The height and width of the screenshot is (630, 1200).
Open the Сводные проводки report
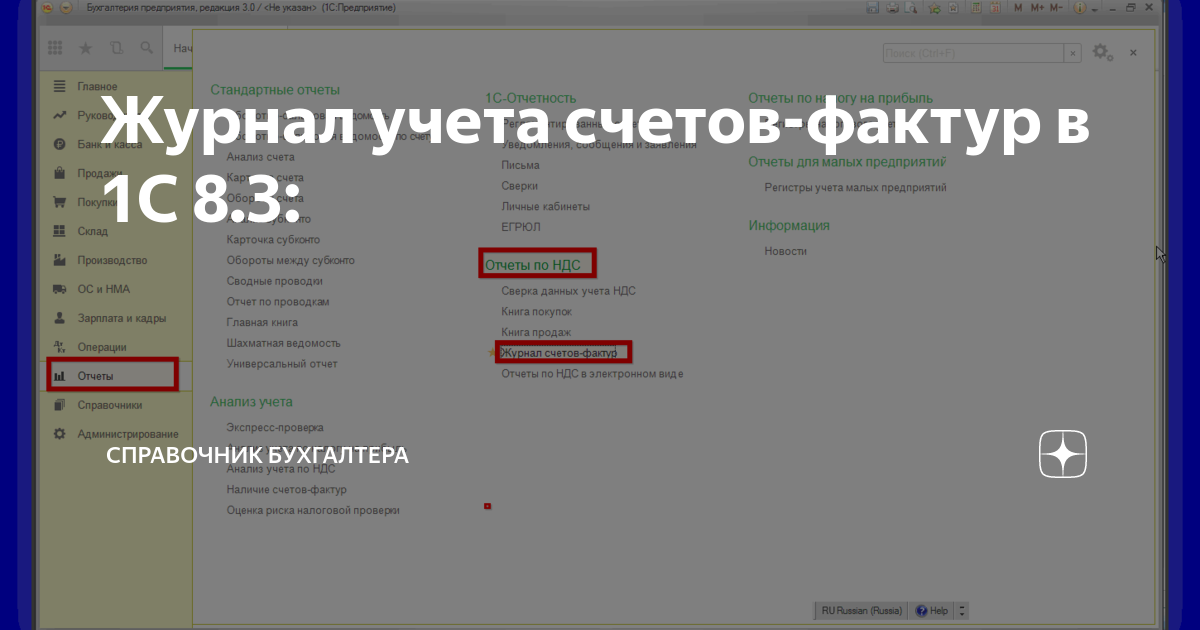point(274,281)
